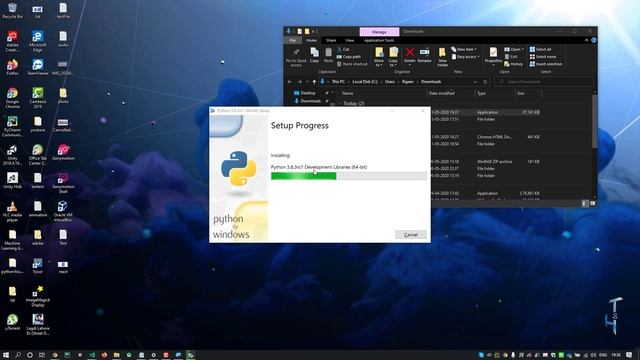640x360 pixels.
Task: Open the ribbon Open dropdown
Action: 514,49
